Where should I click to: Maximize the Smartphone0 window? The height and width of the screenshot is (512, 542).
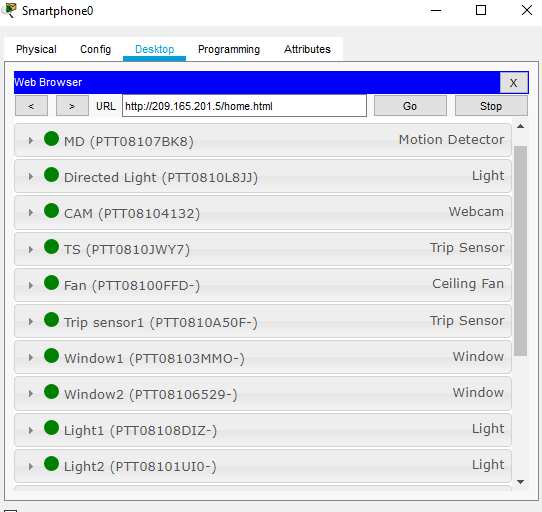(x=481, y=10)
